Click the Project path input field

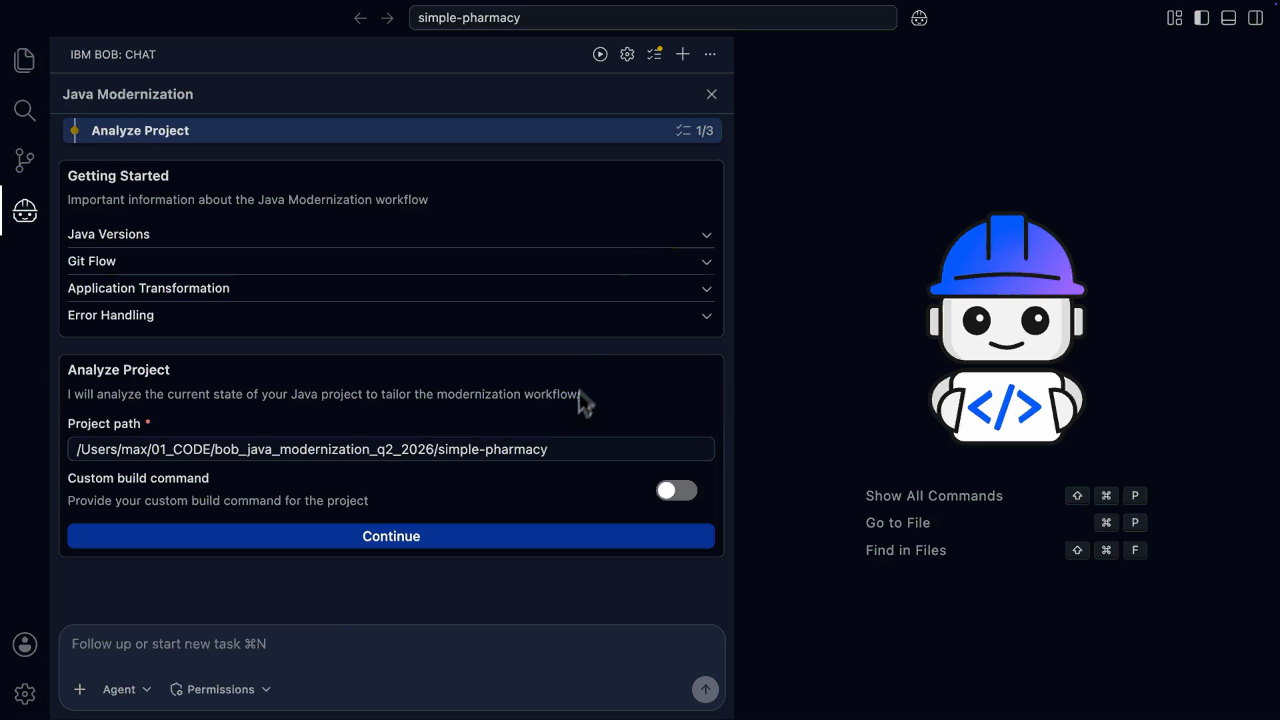(391, 449)
